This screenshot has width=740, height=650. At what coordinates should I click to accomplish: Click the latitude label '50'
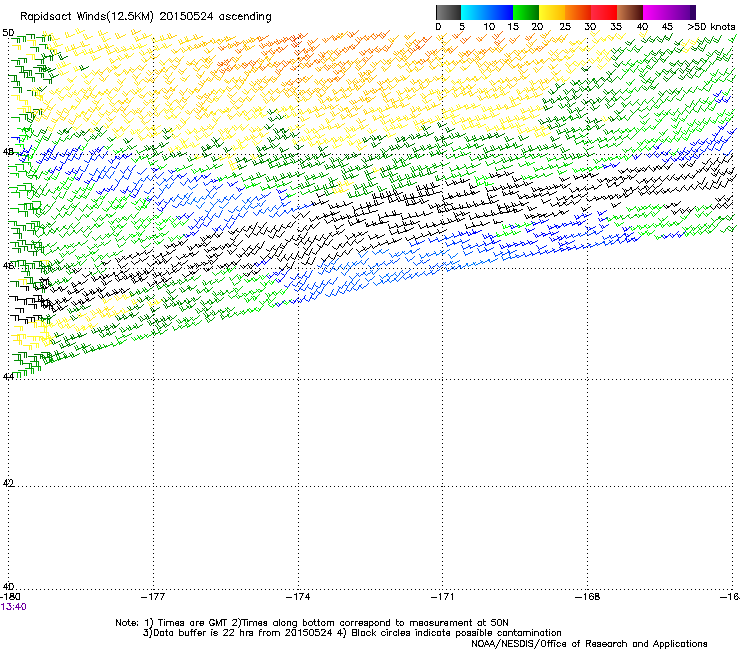pyautogui.click(x=8, y=33)
